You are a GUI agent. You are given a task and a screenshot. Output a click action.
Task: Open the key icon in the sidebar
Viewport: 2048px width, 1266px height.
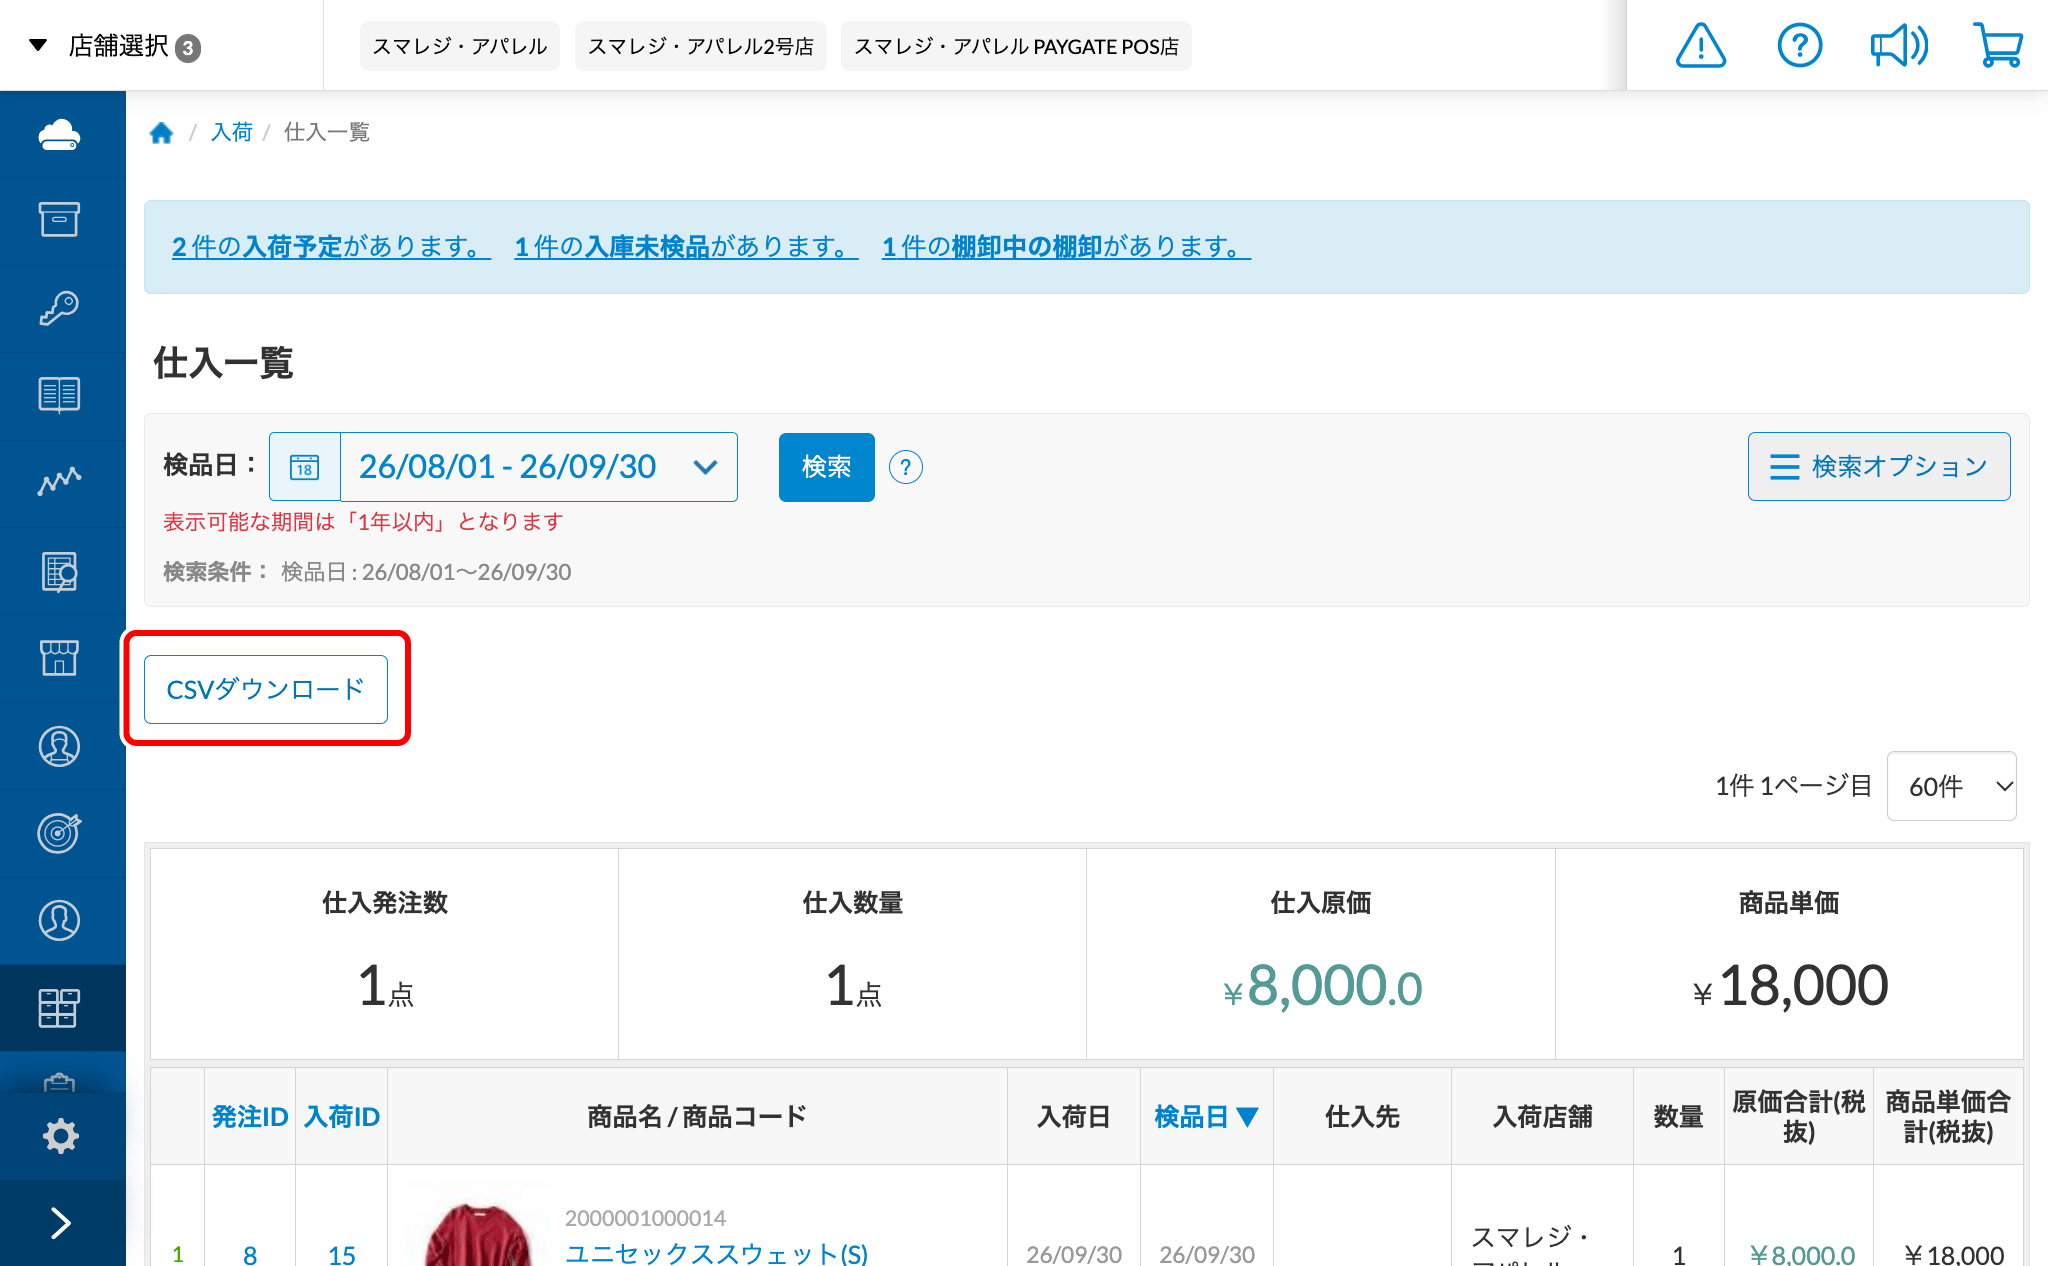point(60,308)
